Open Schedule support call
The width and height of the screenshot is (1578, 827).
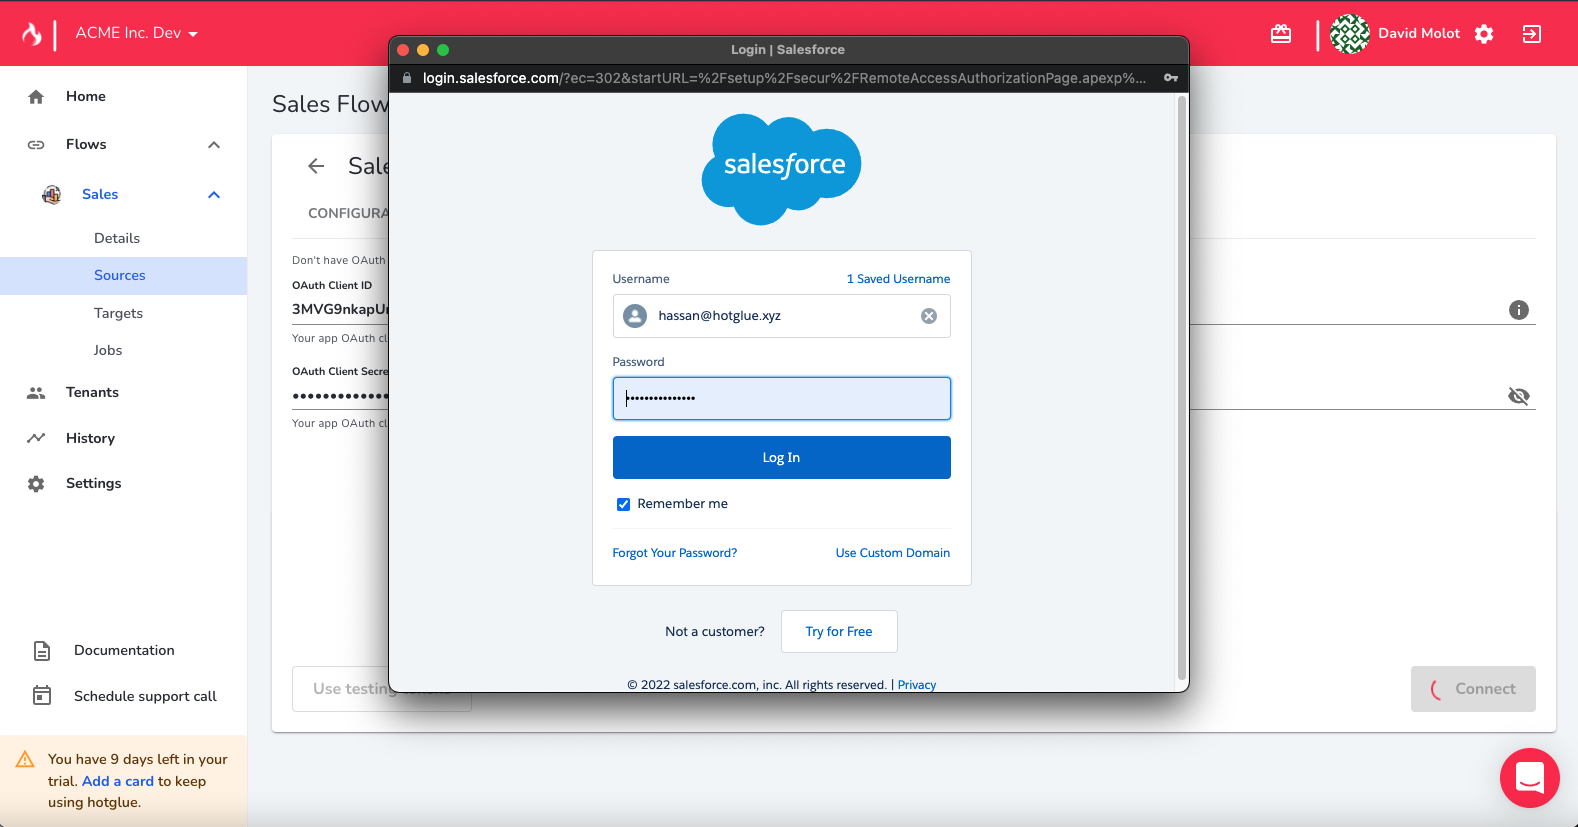click(145, 696)
